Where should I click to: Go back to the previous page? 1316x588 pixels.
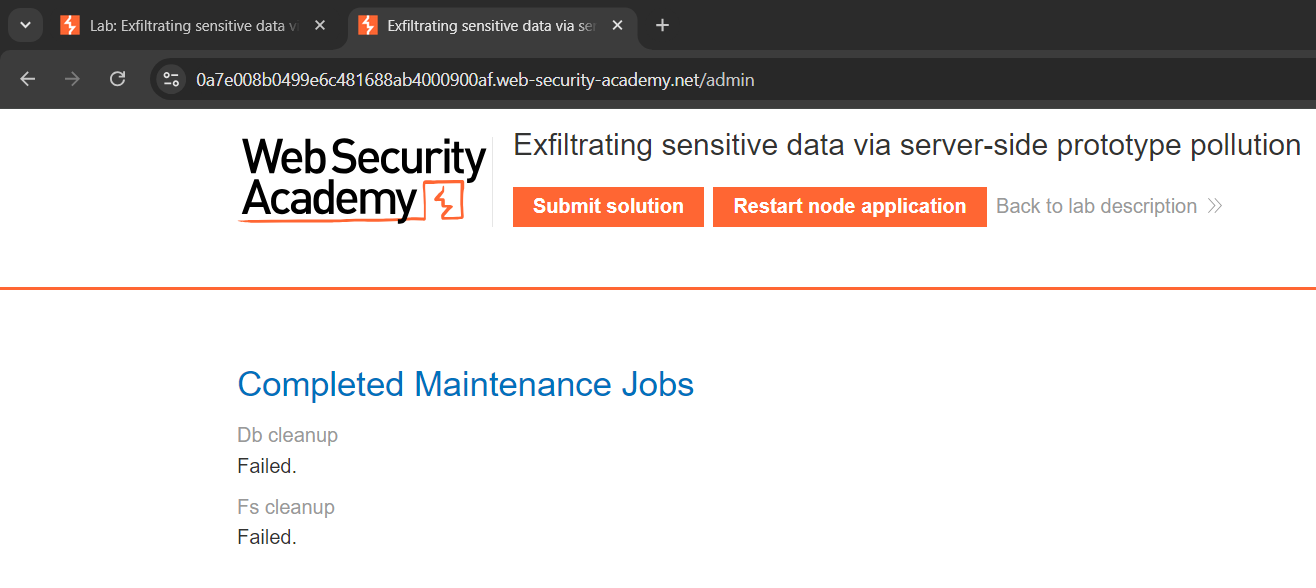[x=27, y=79]
